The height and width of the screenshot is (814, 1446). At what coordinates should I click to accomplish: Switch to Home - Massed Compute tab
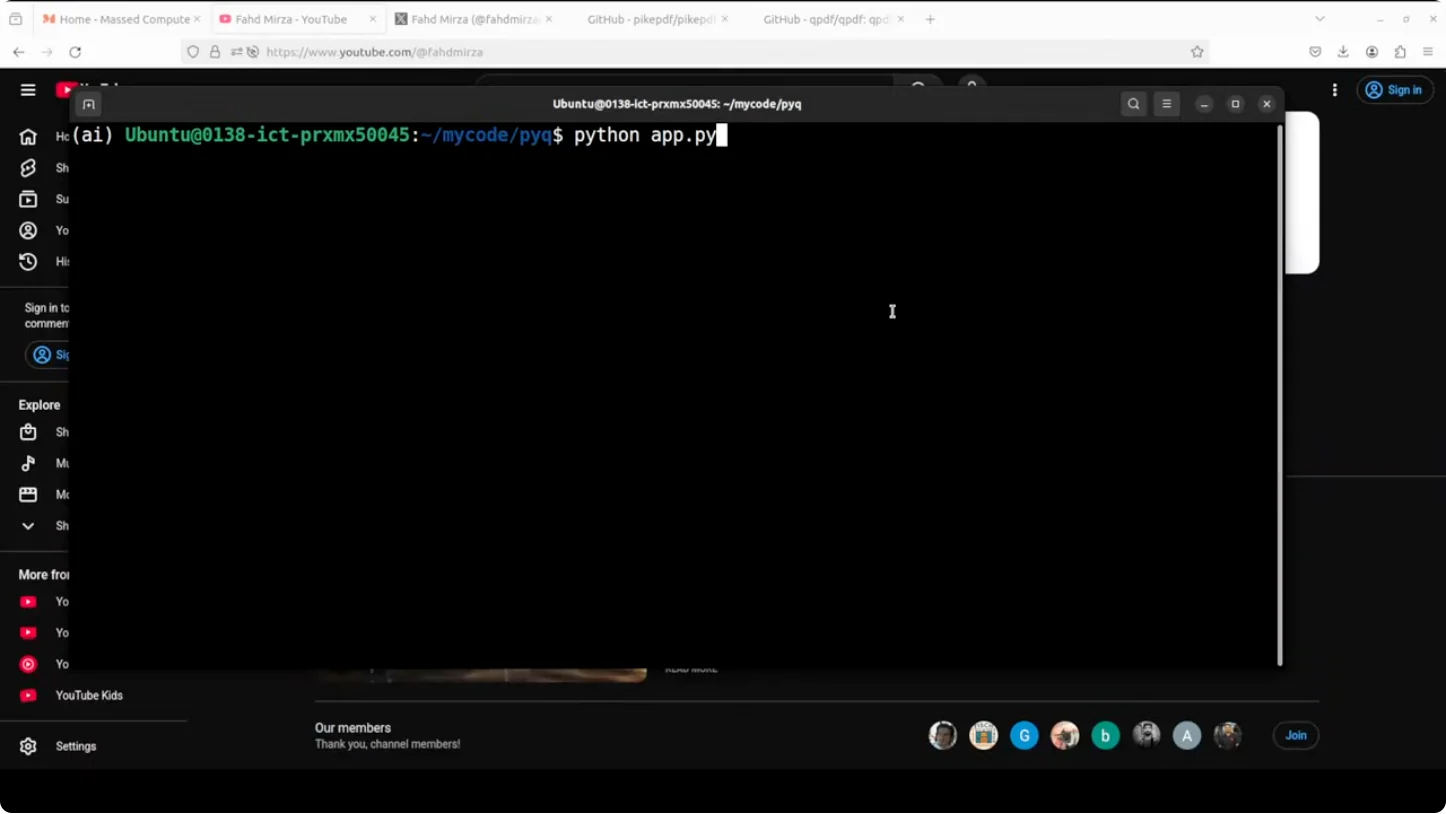click(x=118, y=19)
